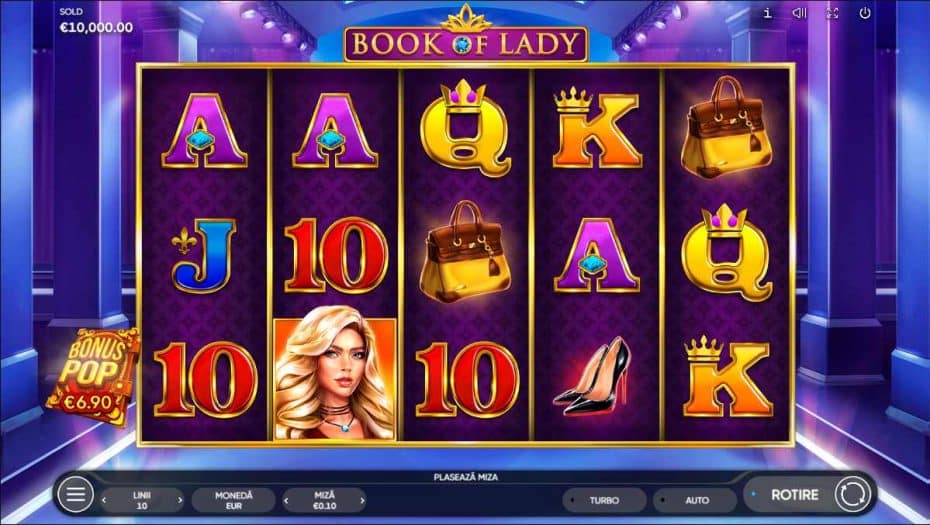Enable Auto spin

coord(693,500)
